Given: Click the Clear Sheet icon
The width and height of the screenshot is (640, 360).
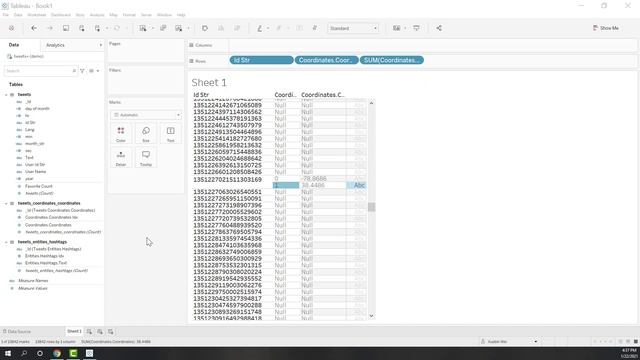Looking at the screenshot, I should coord(178,28).
